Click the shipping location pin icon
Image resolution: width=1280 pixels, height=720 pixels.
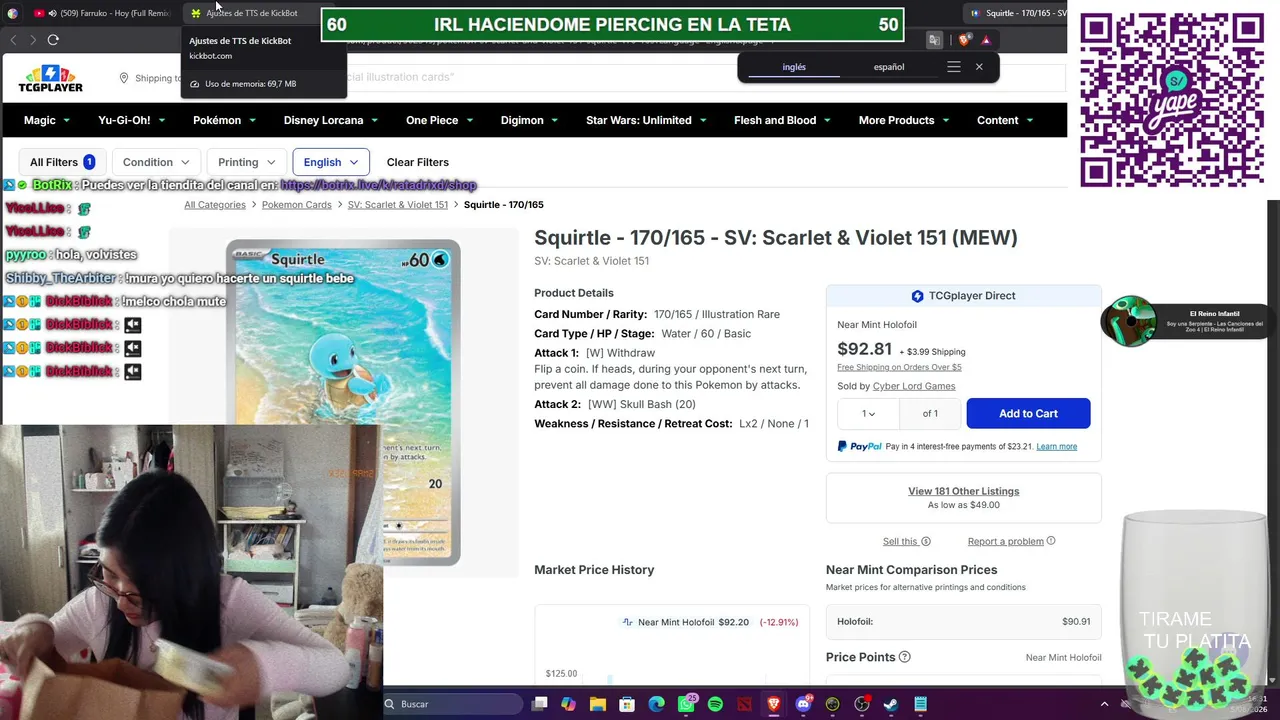coord(125,78)
